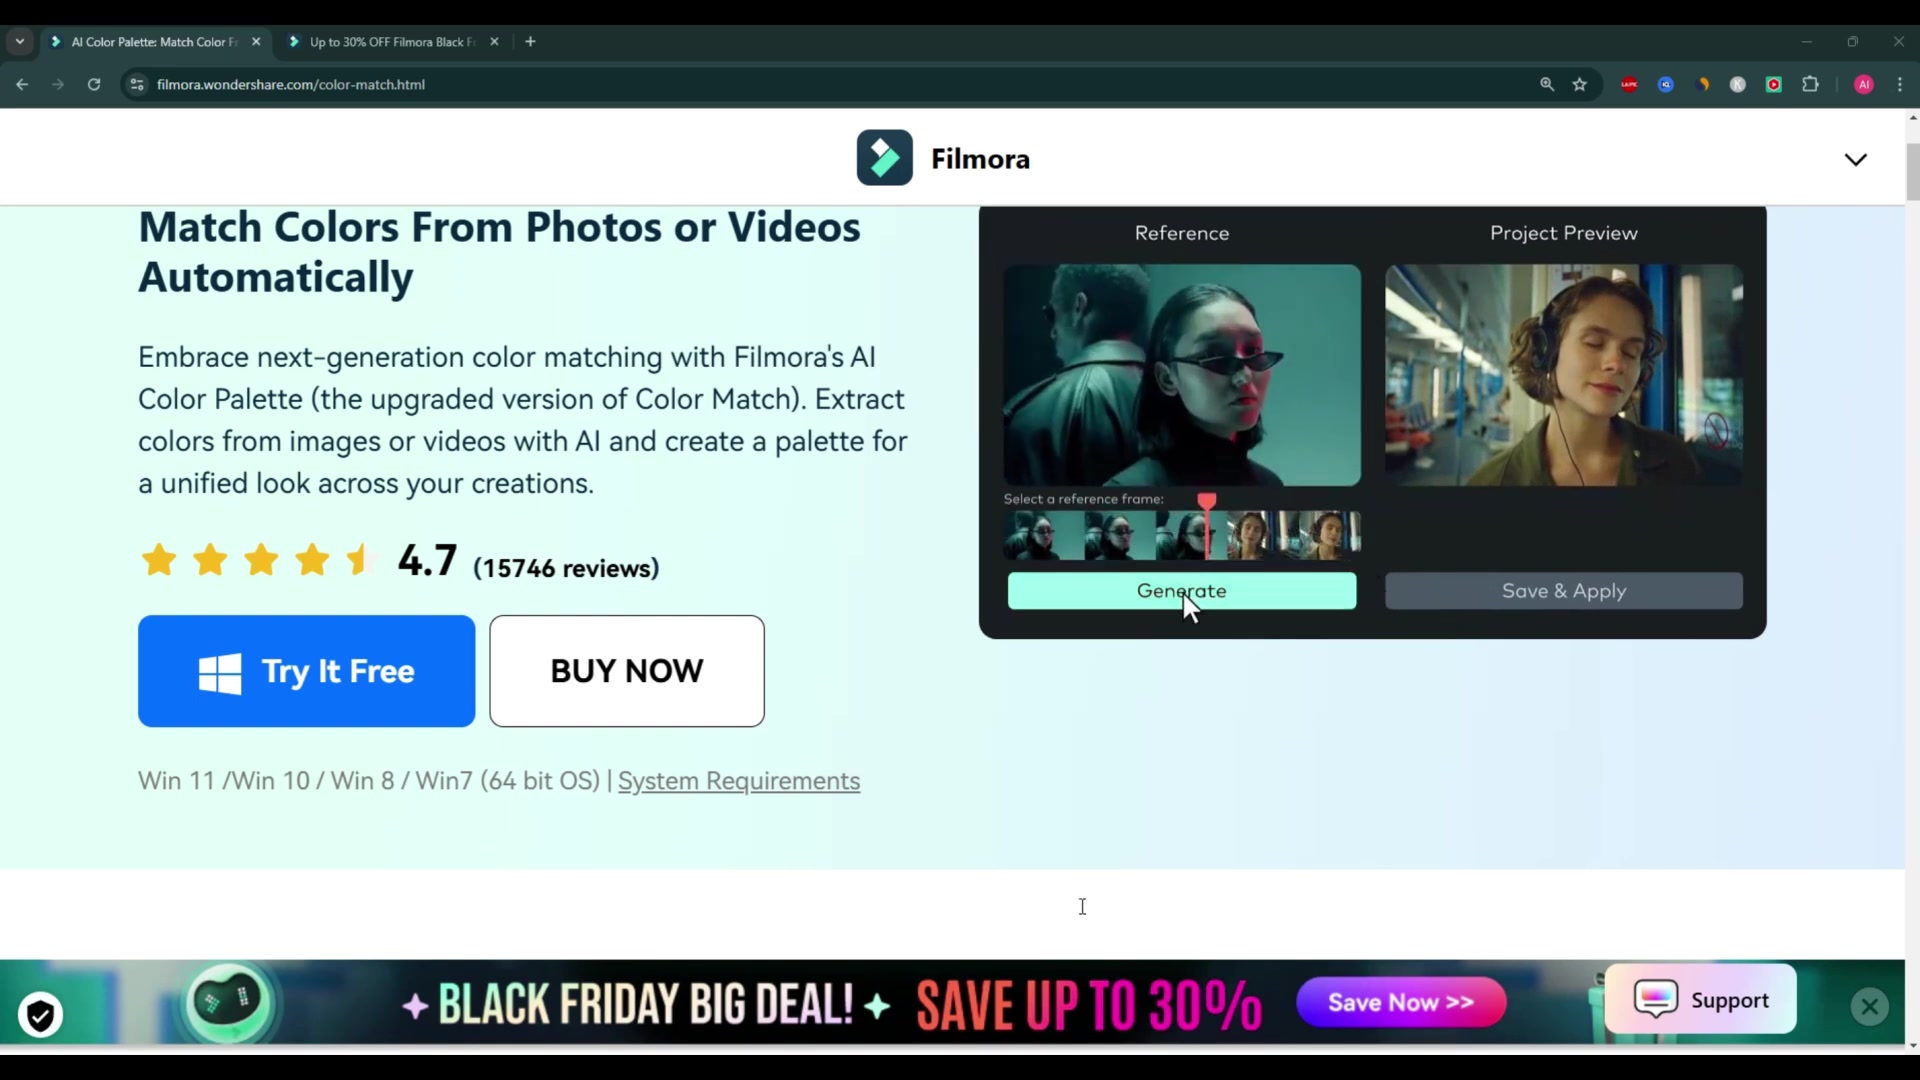Open the extensions puzzle icon
1920x1080 pixels.
1810,85
